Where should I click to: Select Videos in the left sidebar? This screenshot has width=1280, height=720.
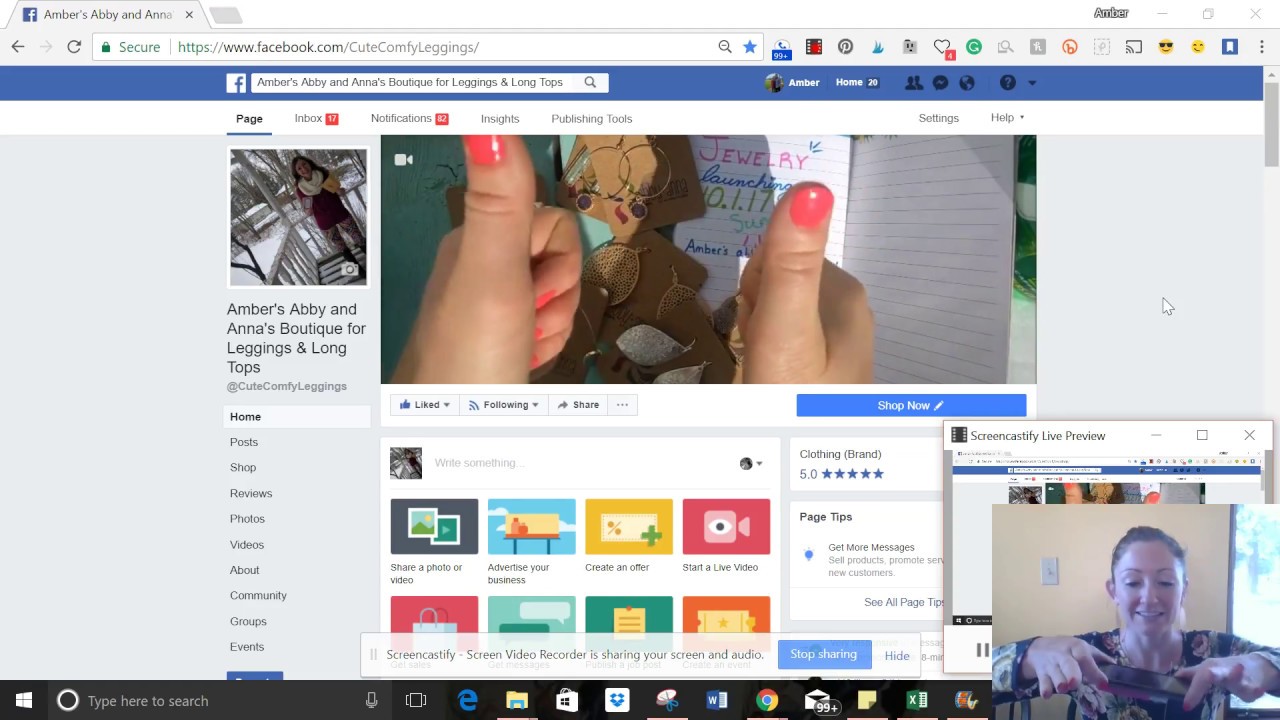tap(247, 544)
